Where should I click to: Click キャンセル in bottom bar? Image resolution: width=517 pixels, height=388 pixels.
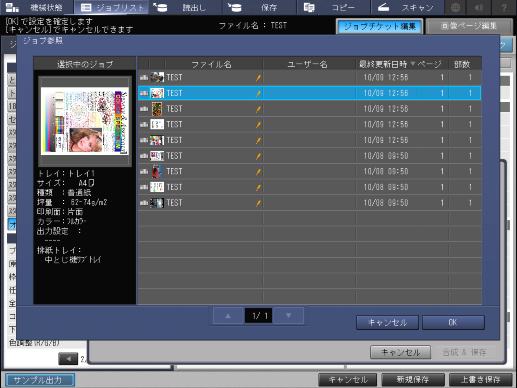[x=348, y=379]
